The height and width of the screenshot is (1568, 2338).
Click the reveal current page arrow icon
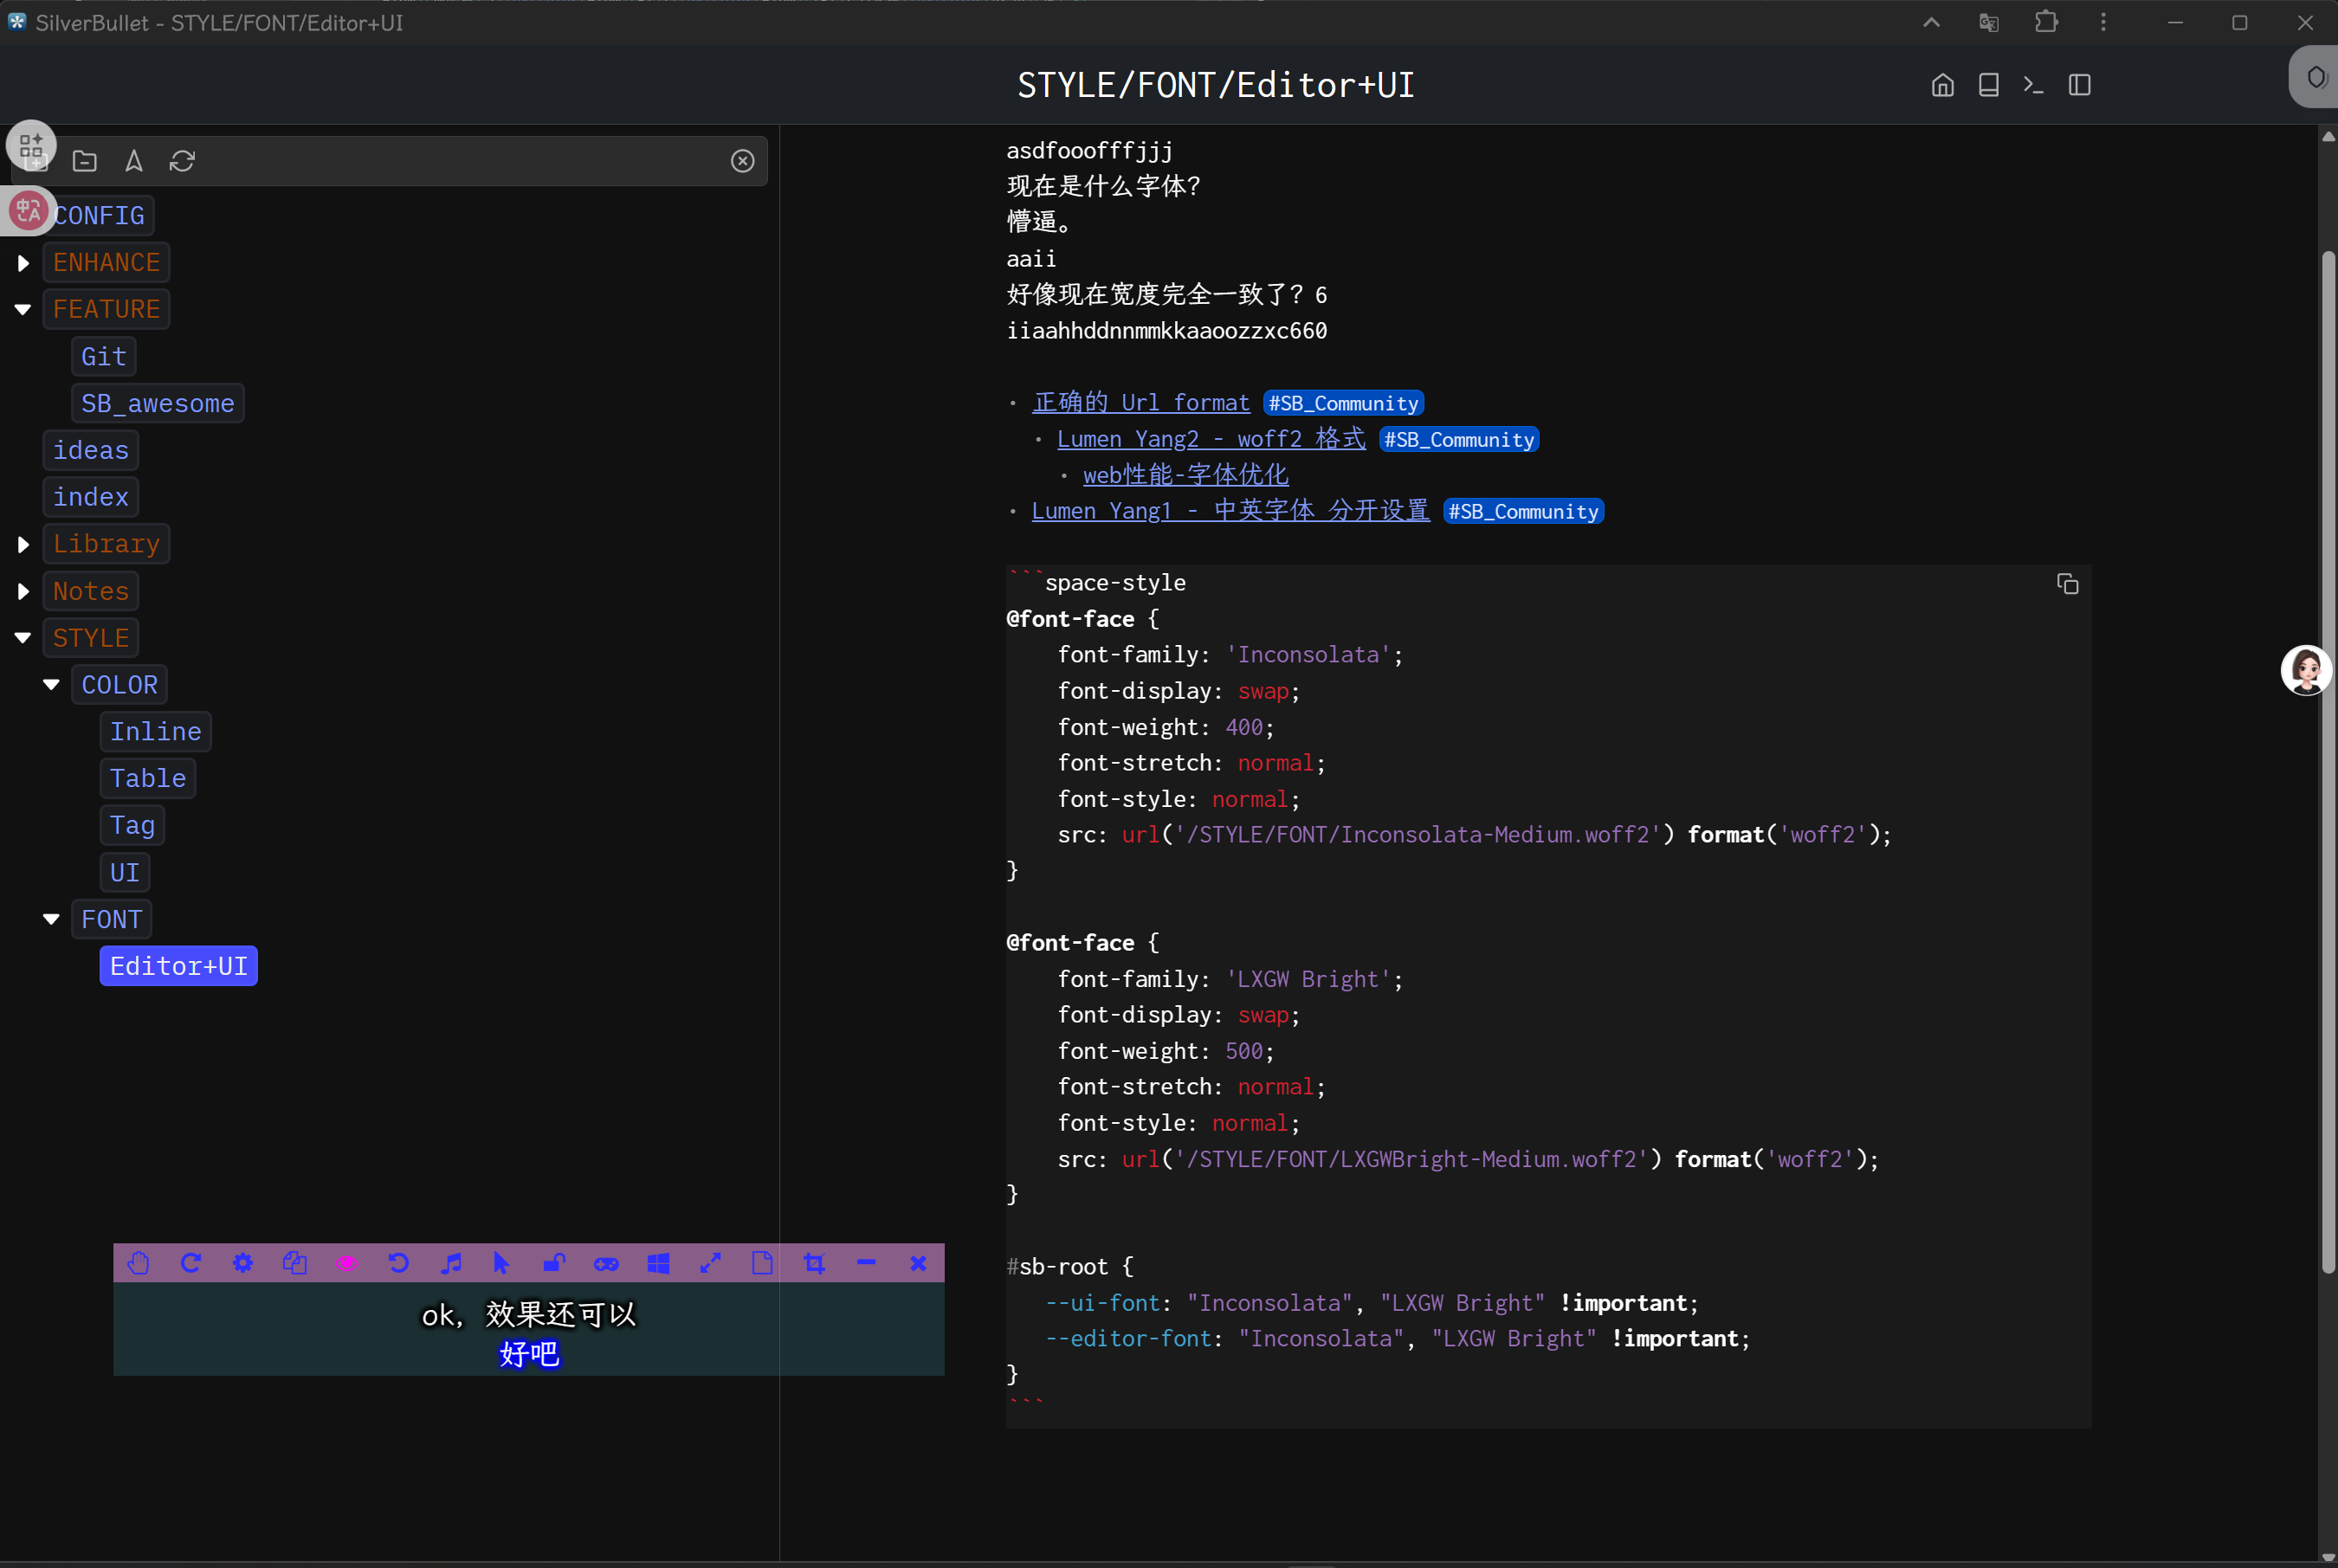pyautogui.click(x=134, y=161)
